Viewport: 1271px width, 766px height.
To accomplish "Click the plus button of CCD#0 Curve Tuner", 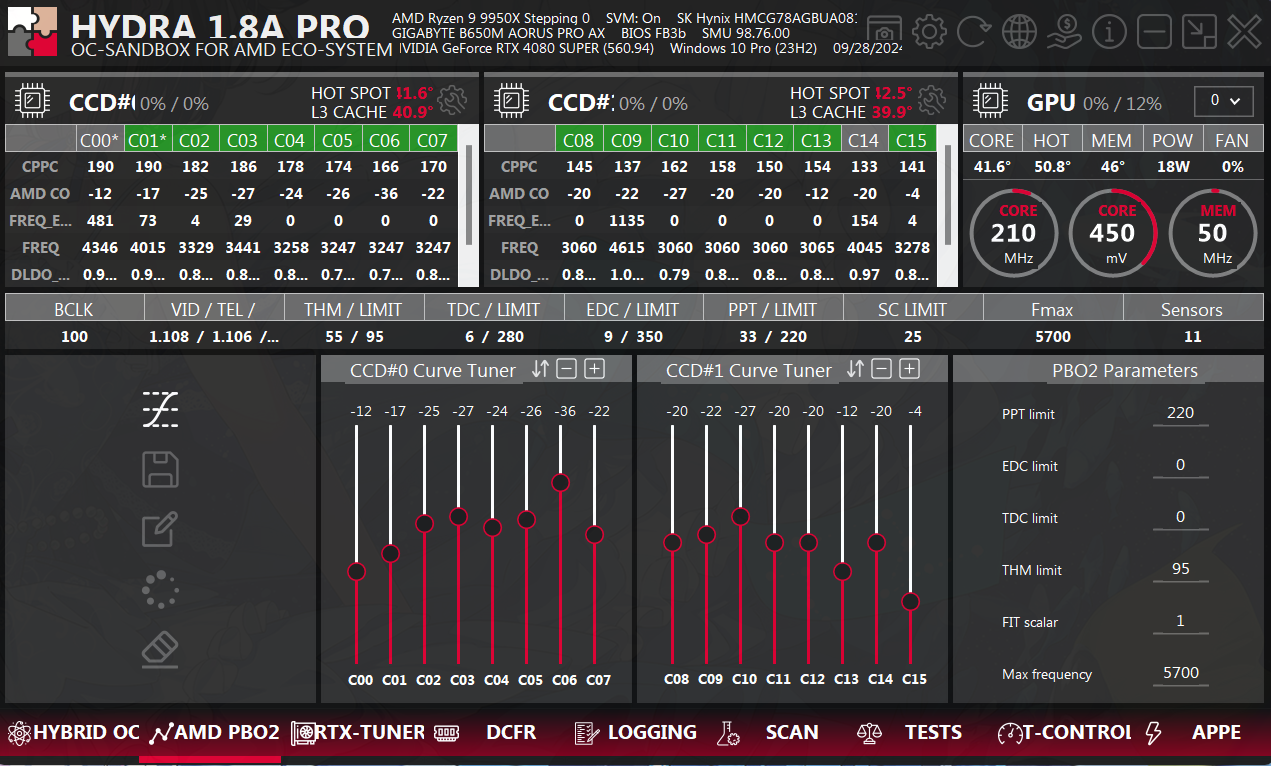I will pyautogui.click(x=595, y=369).
